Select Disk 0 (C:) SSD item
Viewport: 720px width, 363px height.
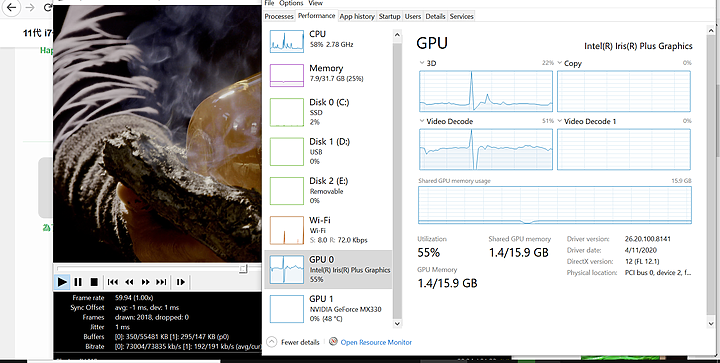pos(328,112)
